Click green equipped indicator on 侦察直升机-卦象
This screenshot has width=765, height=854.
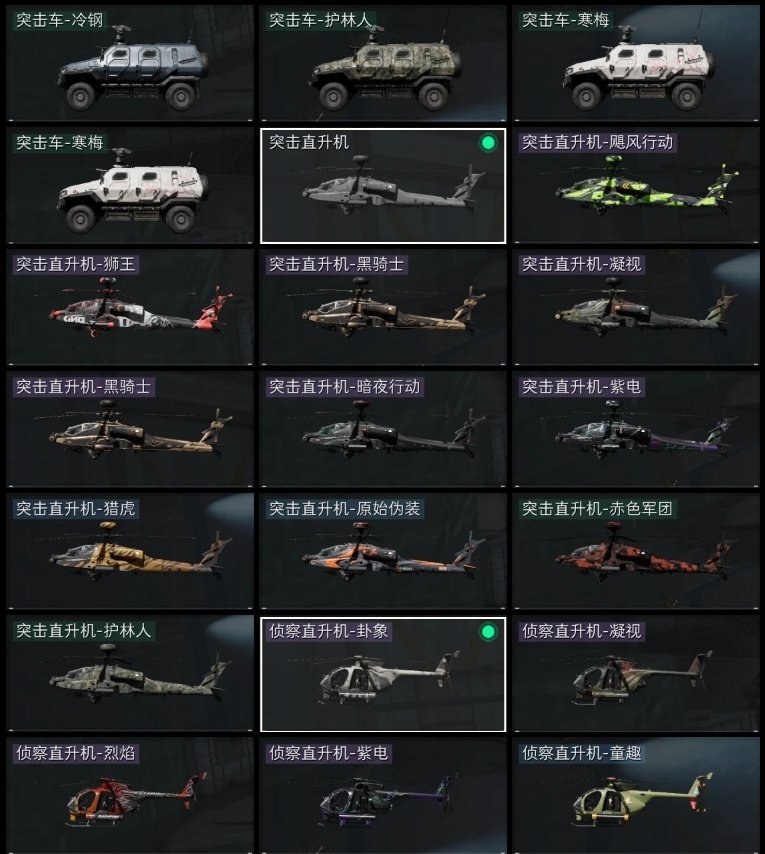click(x=488, y=631)
